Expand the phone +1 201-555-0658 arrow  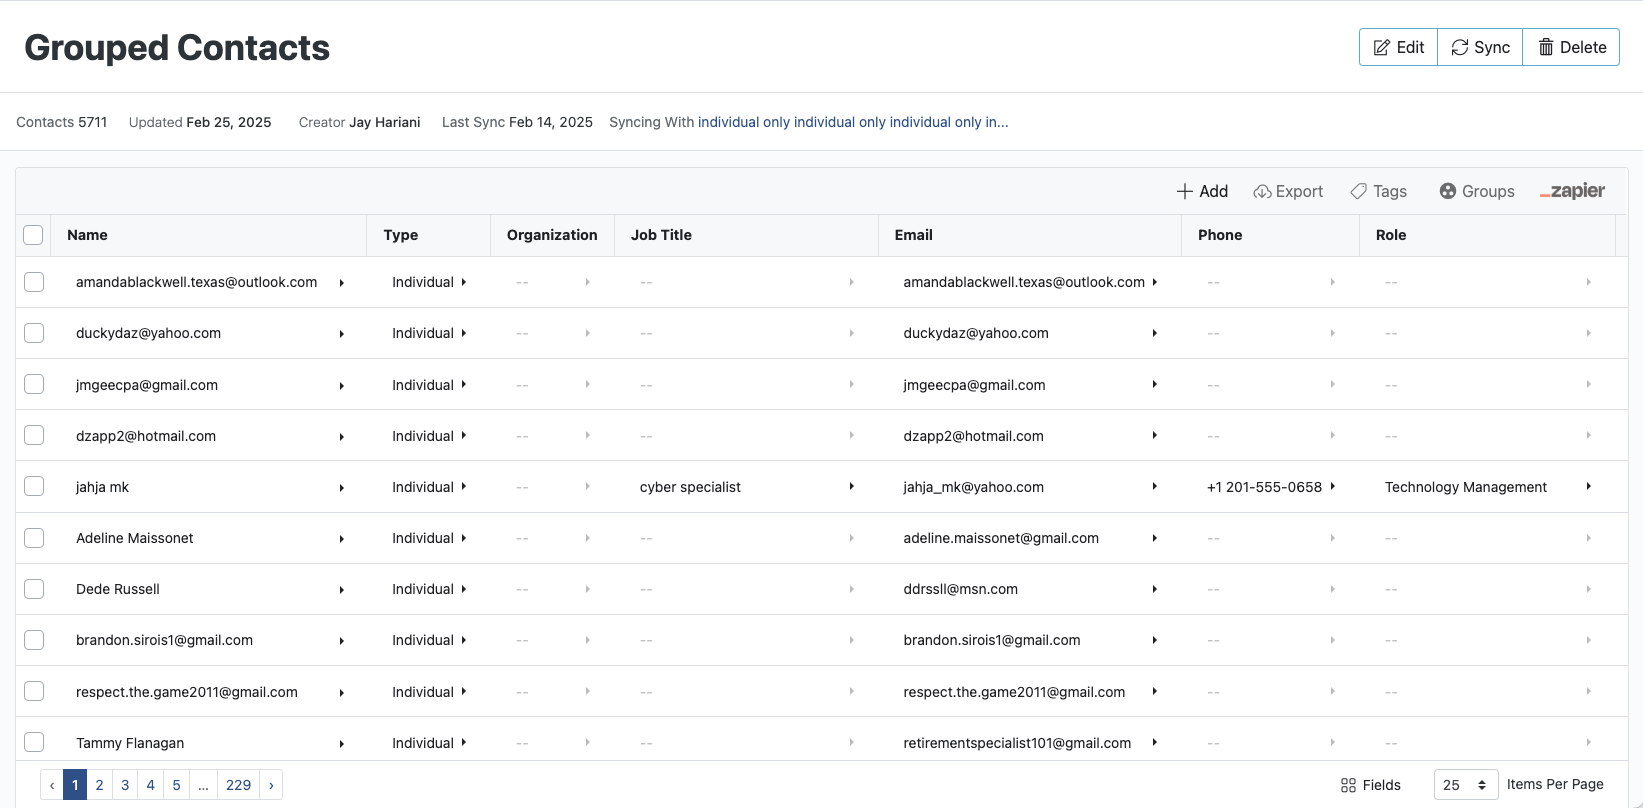(x=1333, y=487)
